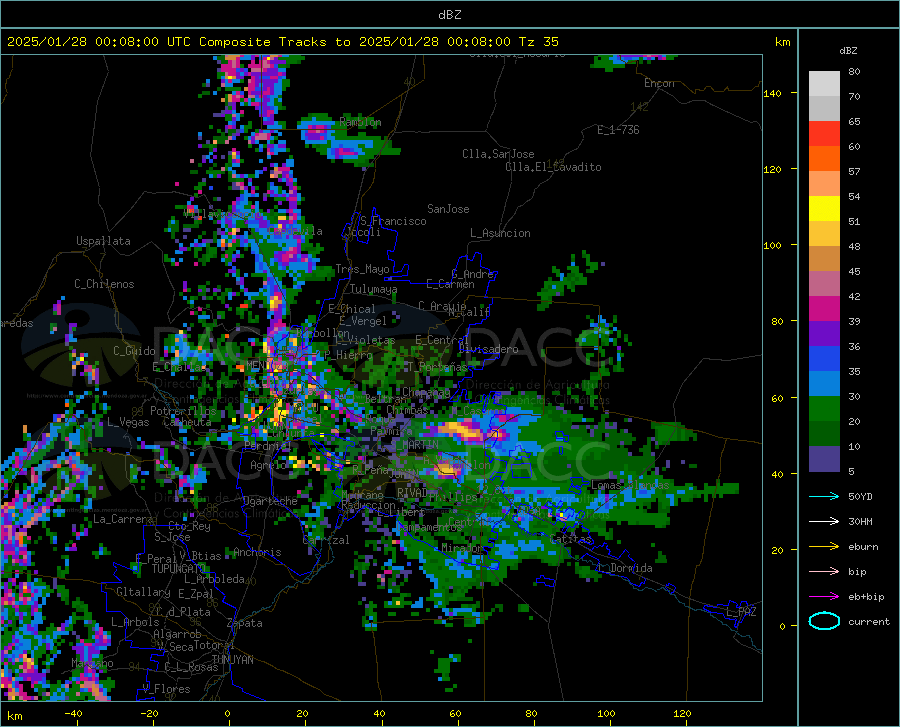Click the L_Asuncion place label
Screen dimensions: 900x727
point(500,233)
